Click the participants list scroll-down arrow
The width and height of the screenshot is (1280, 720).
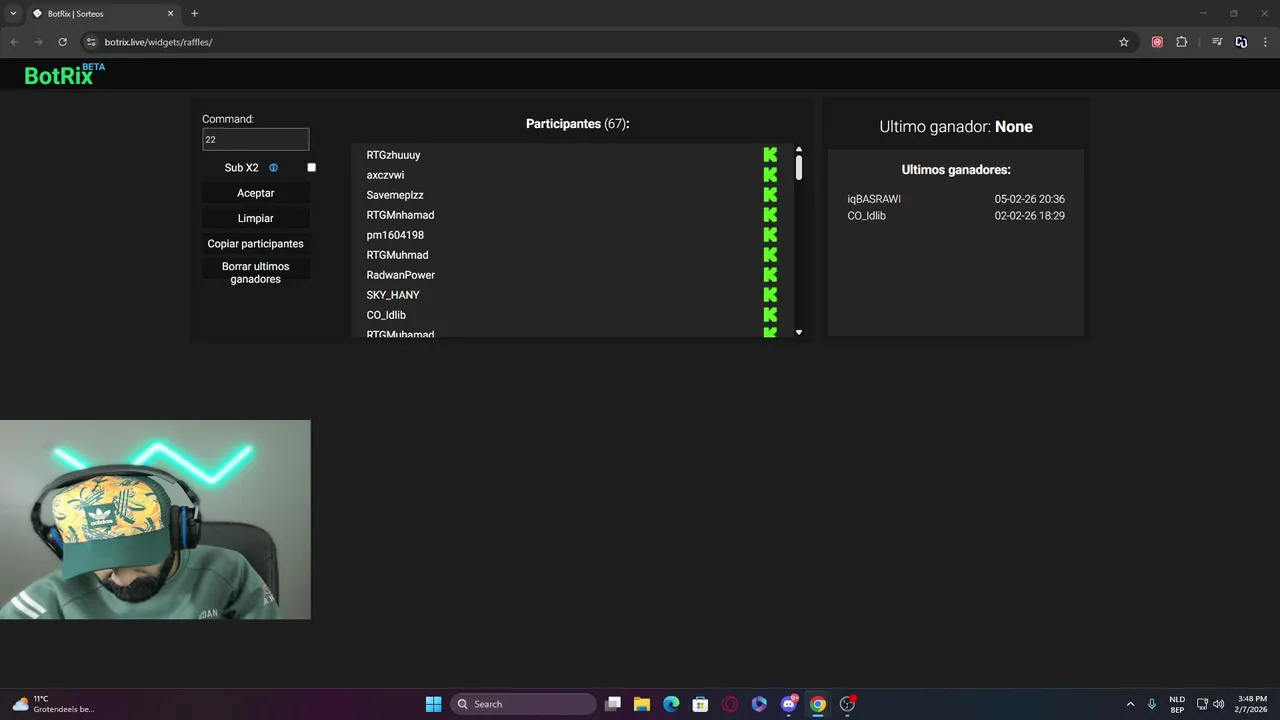tap(799, 332)
